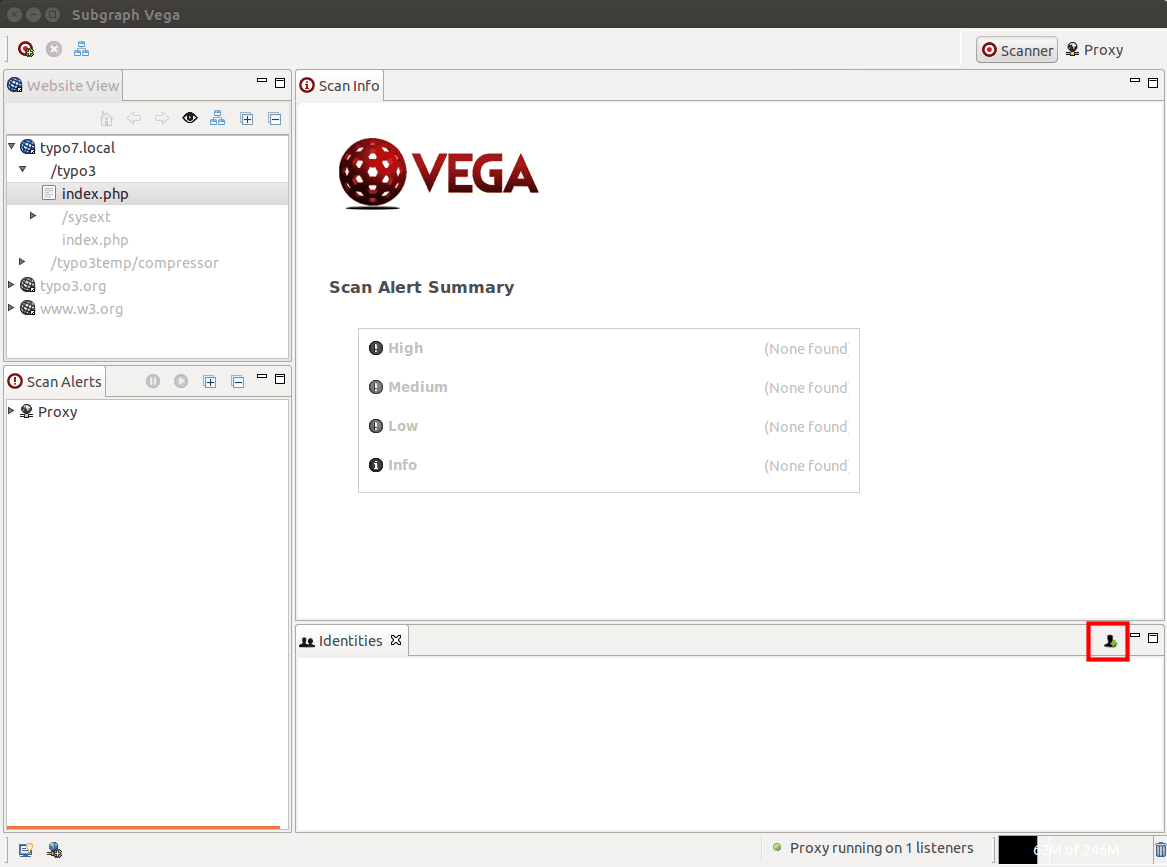Click the console icon in the status bar
The height and width of the screenshot is (867, 1167).
pos(25,850)
